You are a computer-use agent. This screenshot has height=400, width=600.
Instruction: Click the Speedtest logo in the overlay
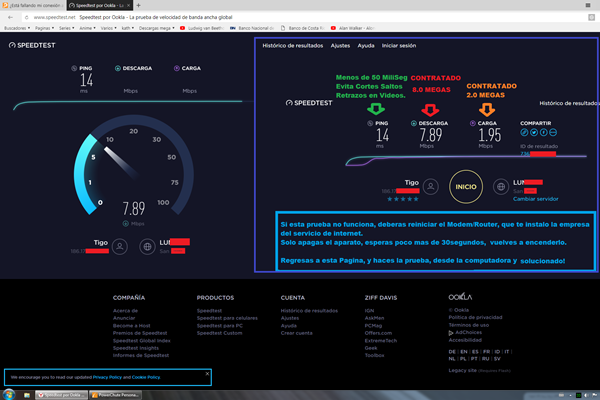[310, 102]
